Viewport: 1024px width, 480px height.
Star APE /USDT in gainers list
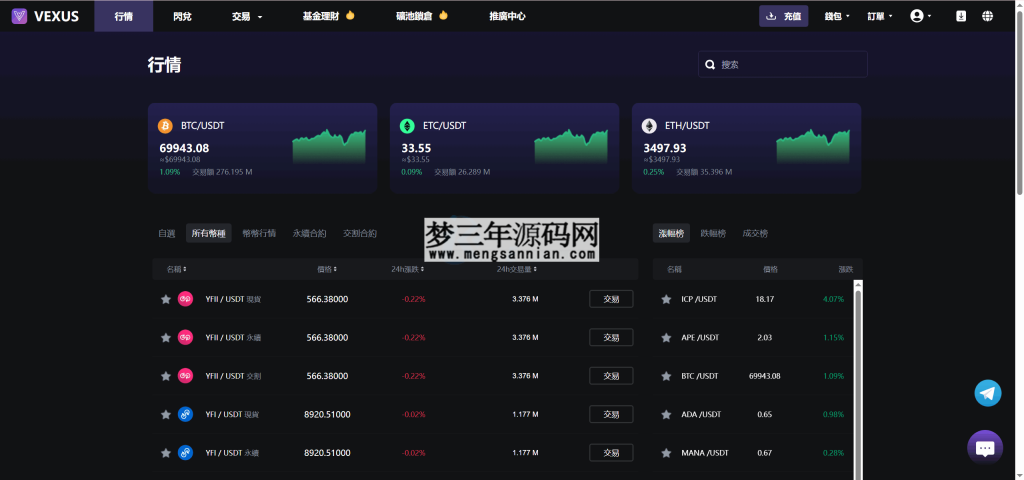pyautogui.click(x=666, y=338)
